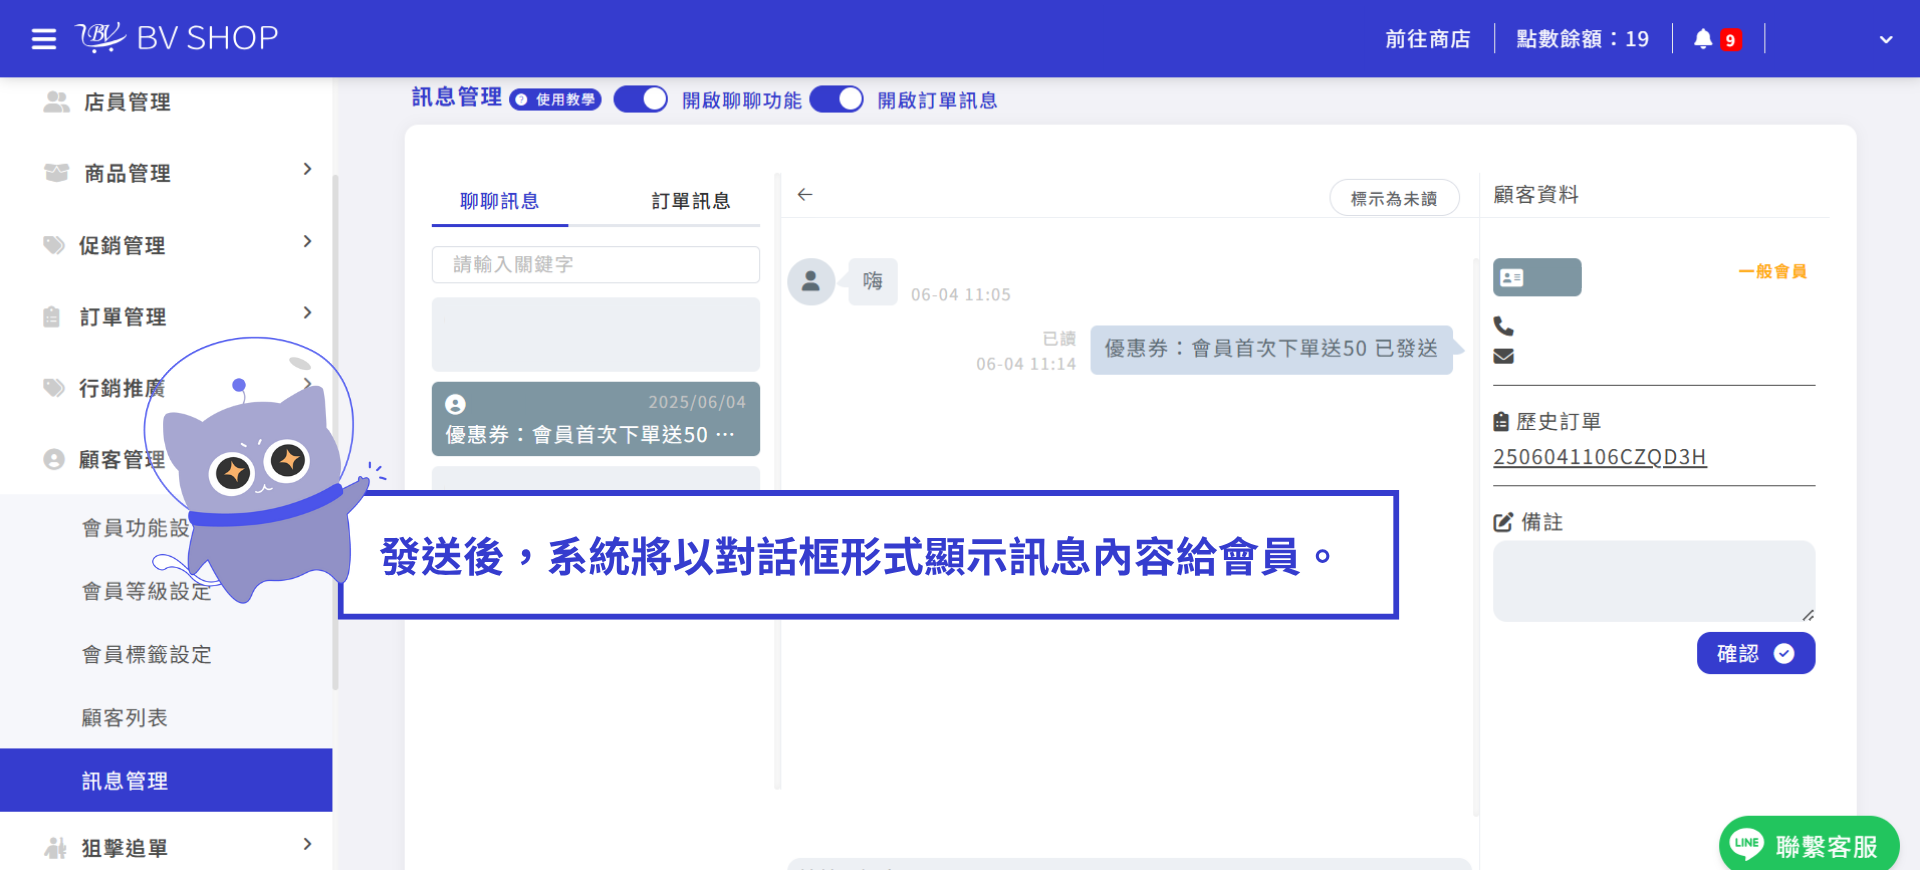Click the 使用教學 badge button
1920x870 pixels.
(x=556, y=99)
